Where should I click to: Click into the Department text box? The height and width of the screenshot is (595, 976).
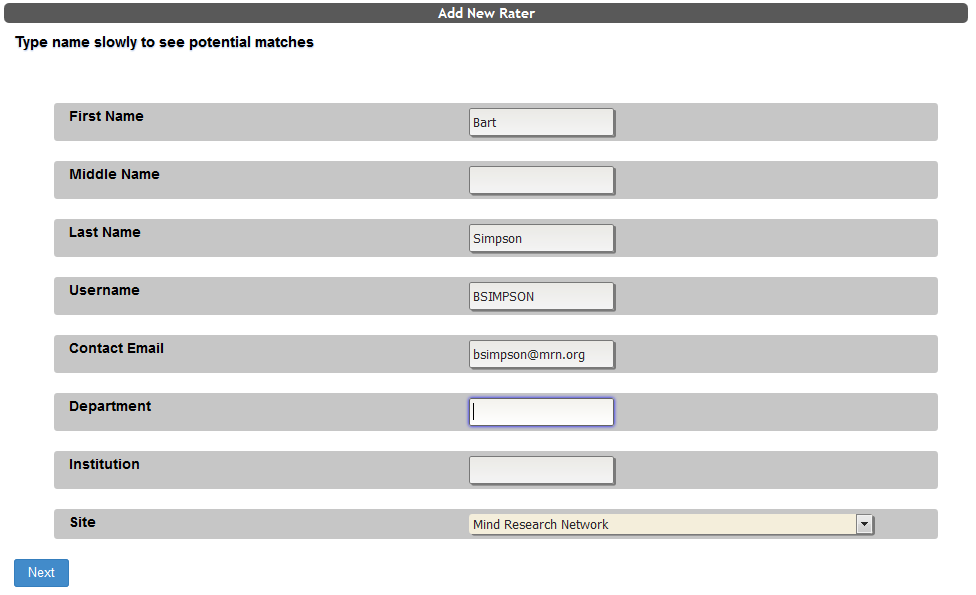541,412
